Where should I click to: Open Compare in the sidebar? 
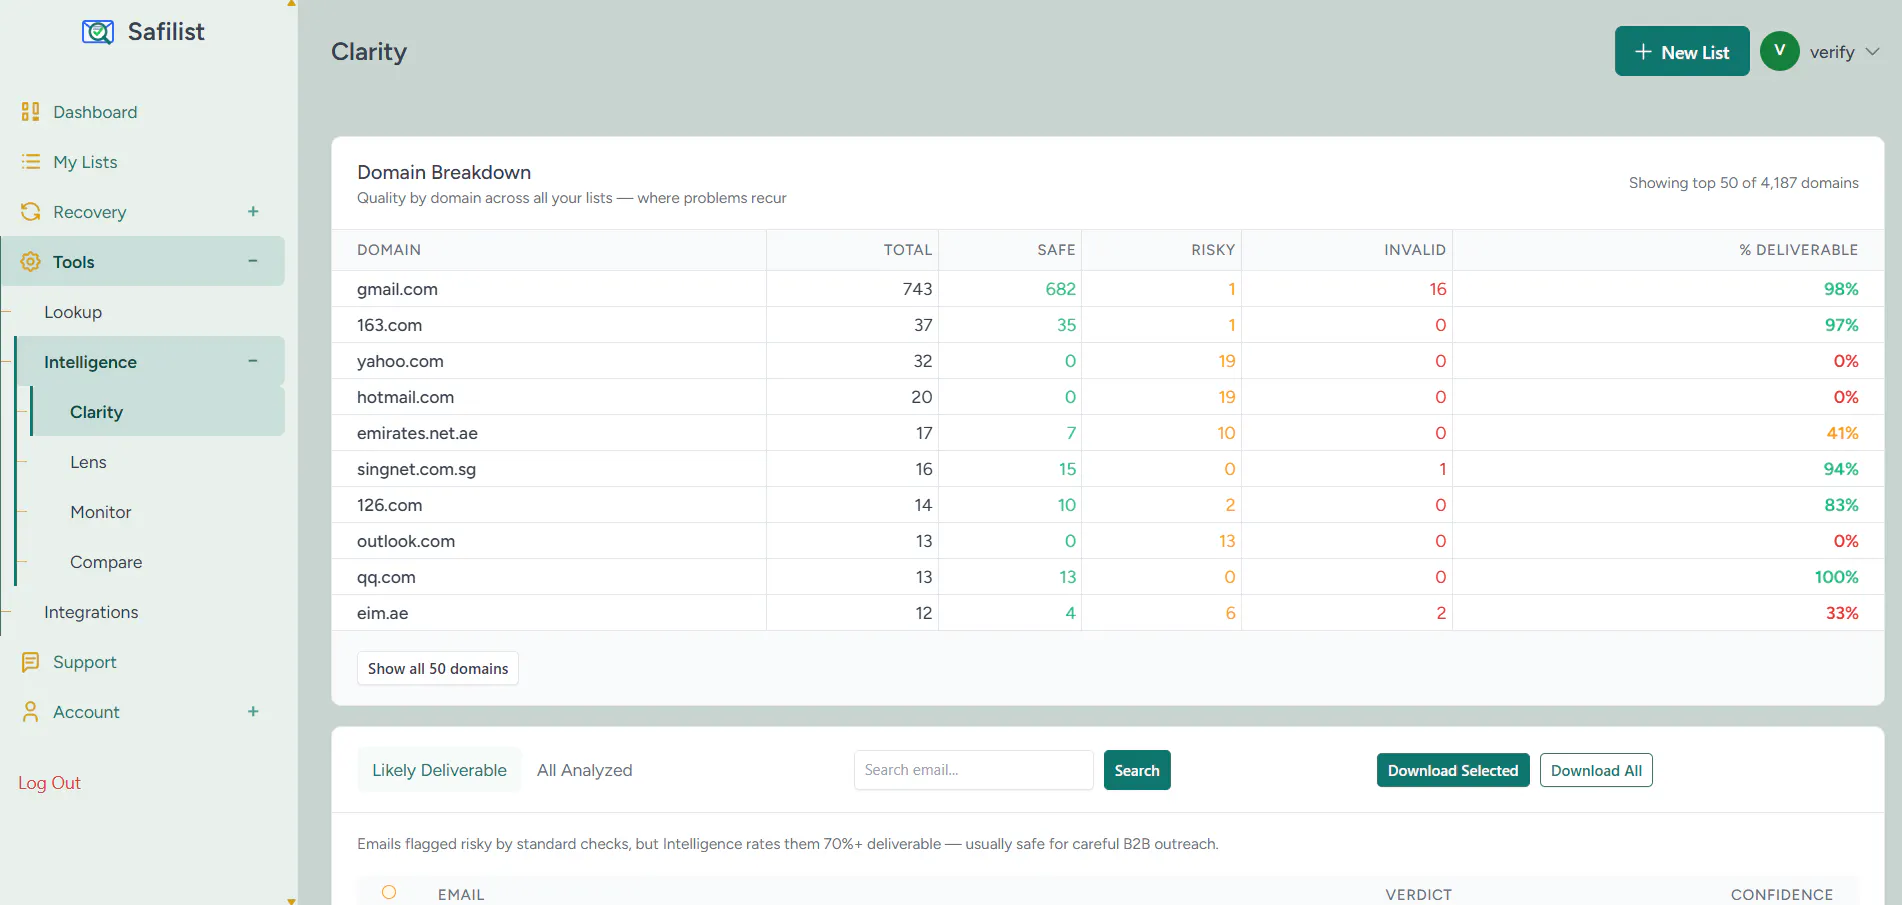(106, 562)
